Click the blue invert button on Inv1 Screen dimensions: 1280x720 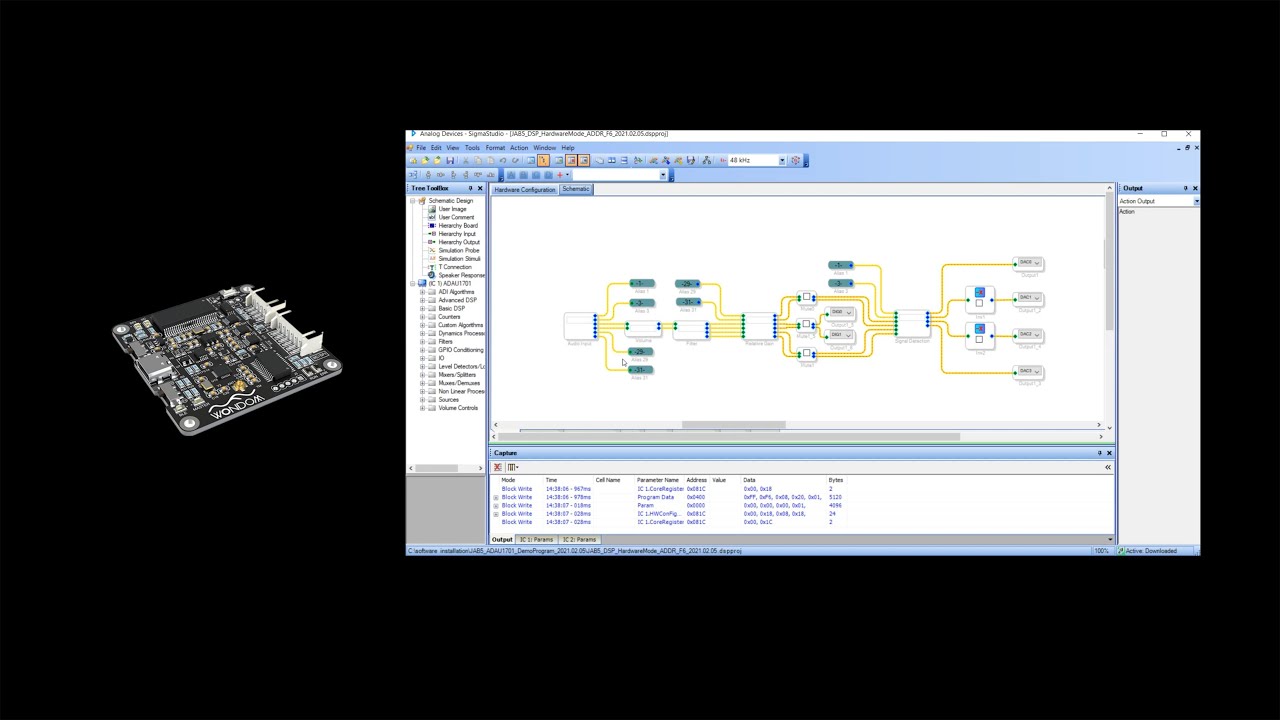[x=979, y=293]
